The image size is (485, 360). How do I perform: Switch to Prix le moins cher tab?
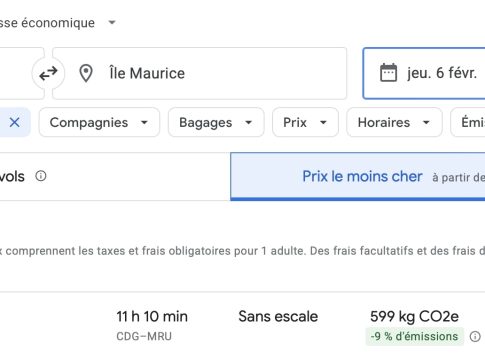[x=358, y=176]
